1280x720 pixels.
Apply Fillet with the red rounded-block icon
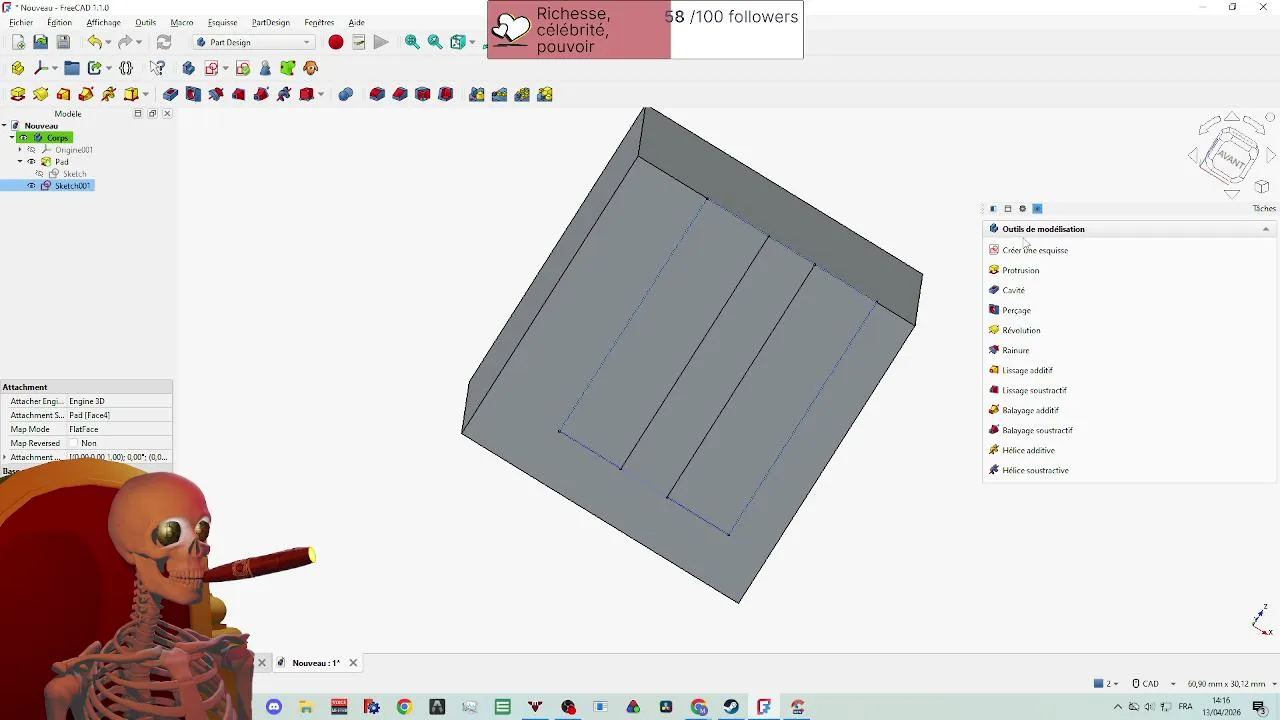377,94
